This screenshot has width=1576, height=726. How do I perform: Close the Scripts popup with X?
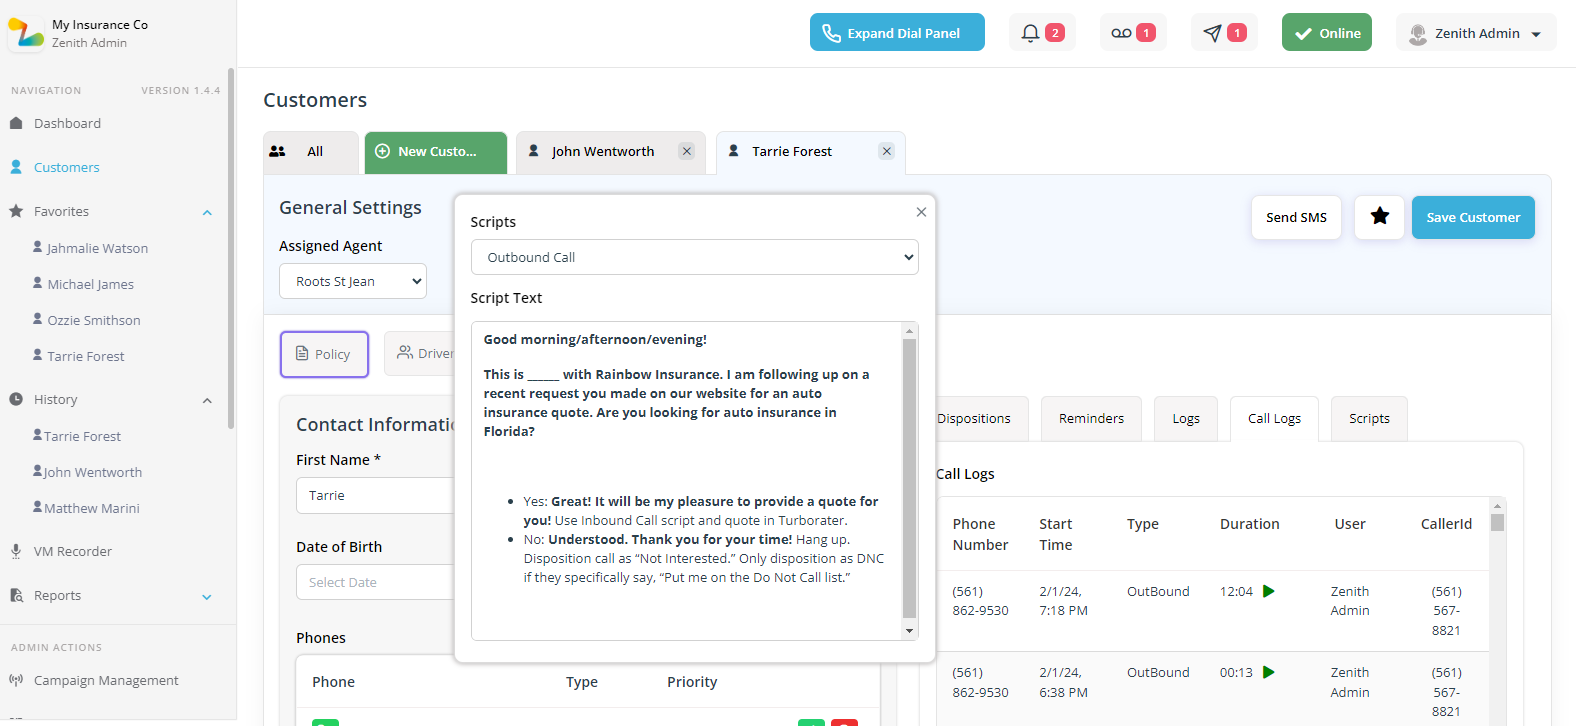coord(921,212)
